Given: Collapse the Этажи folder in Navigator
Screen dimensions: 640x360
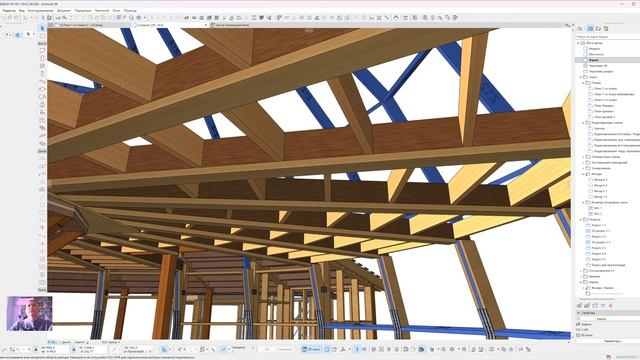Looking at the screenshot, I should (581, 77).
